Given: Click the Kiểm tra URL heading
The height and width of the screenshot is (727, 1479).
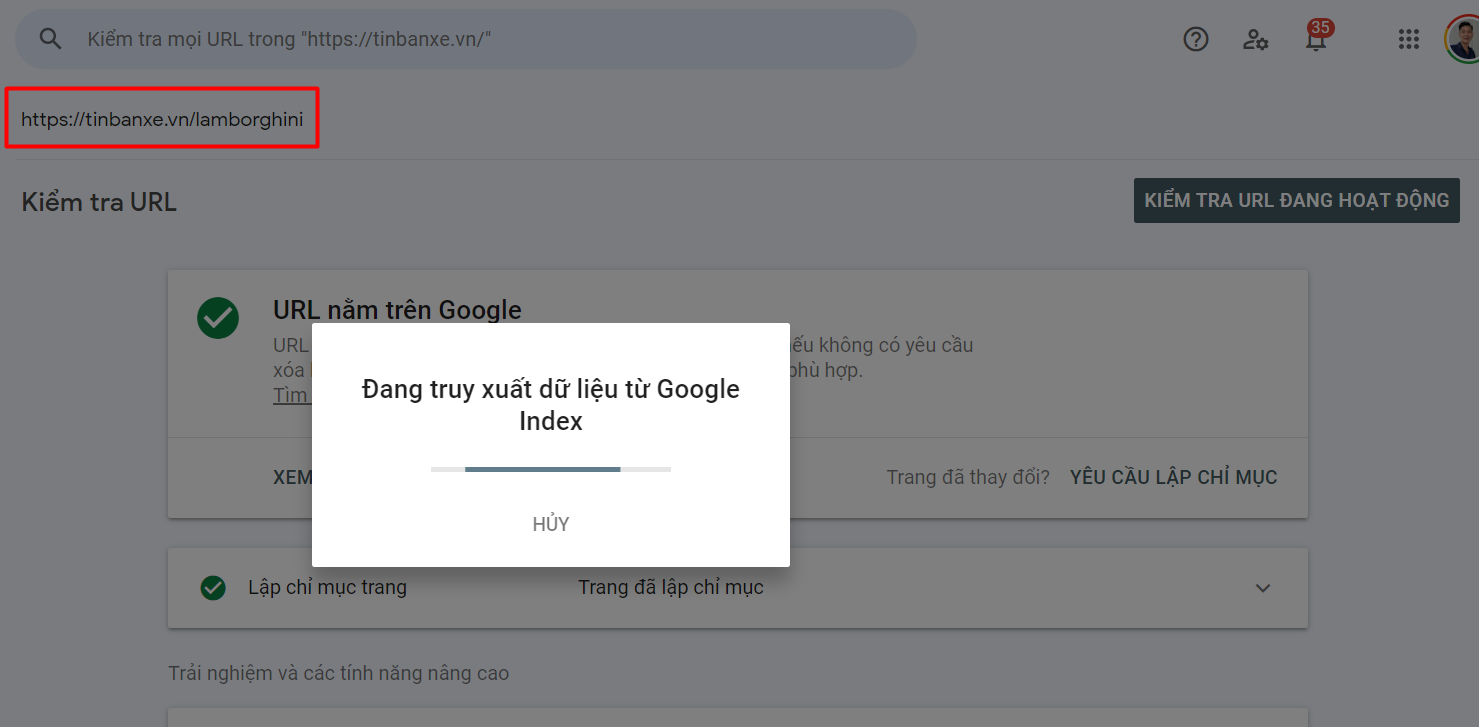Looking at the screenshot, I should coord(99,202).
